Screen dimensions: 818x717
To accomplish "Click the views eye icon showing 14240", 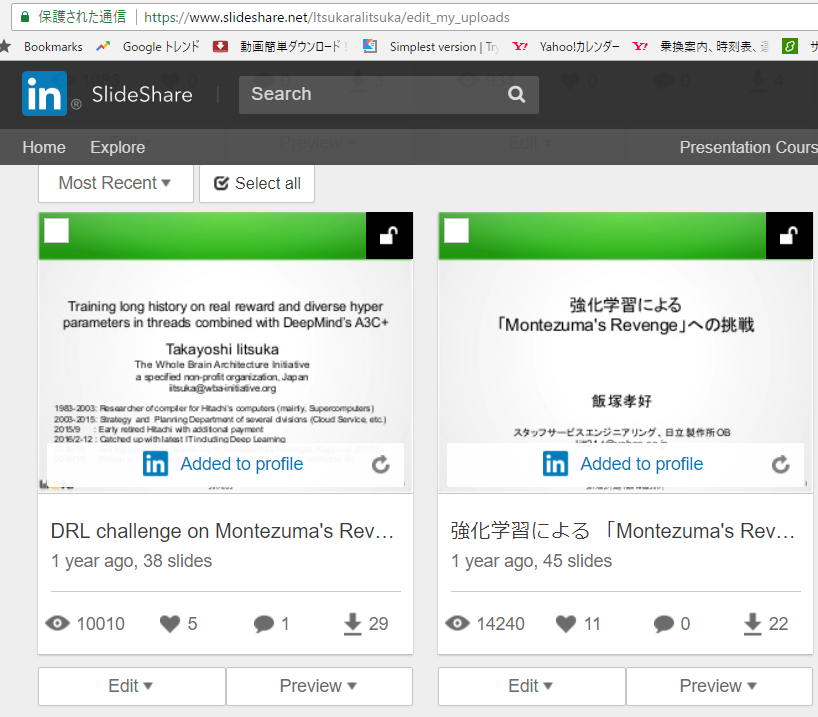I will tap(458, 623).
